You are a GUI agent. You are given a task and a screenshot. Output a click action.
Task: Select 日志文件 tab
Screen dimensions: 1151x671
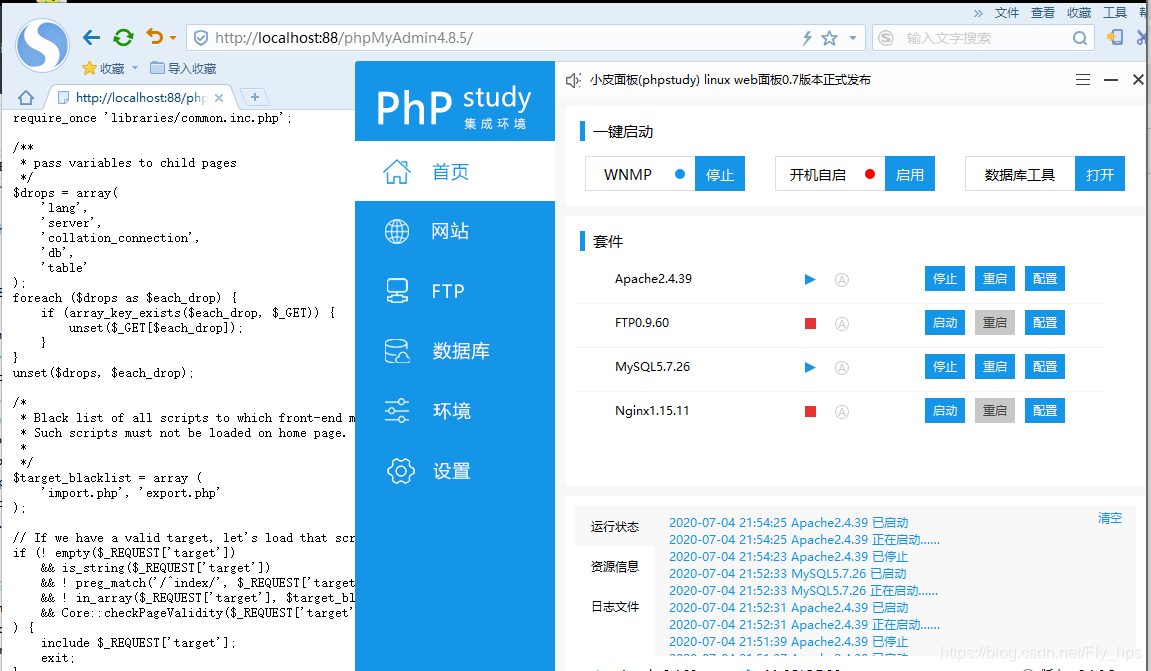[615, 606]
